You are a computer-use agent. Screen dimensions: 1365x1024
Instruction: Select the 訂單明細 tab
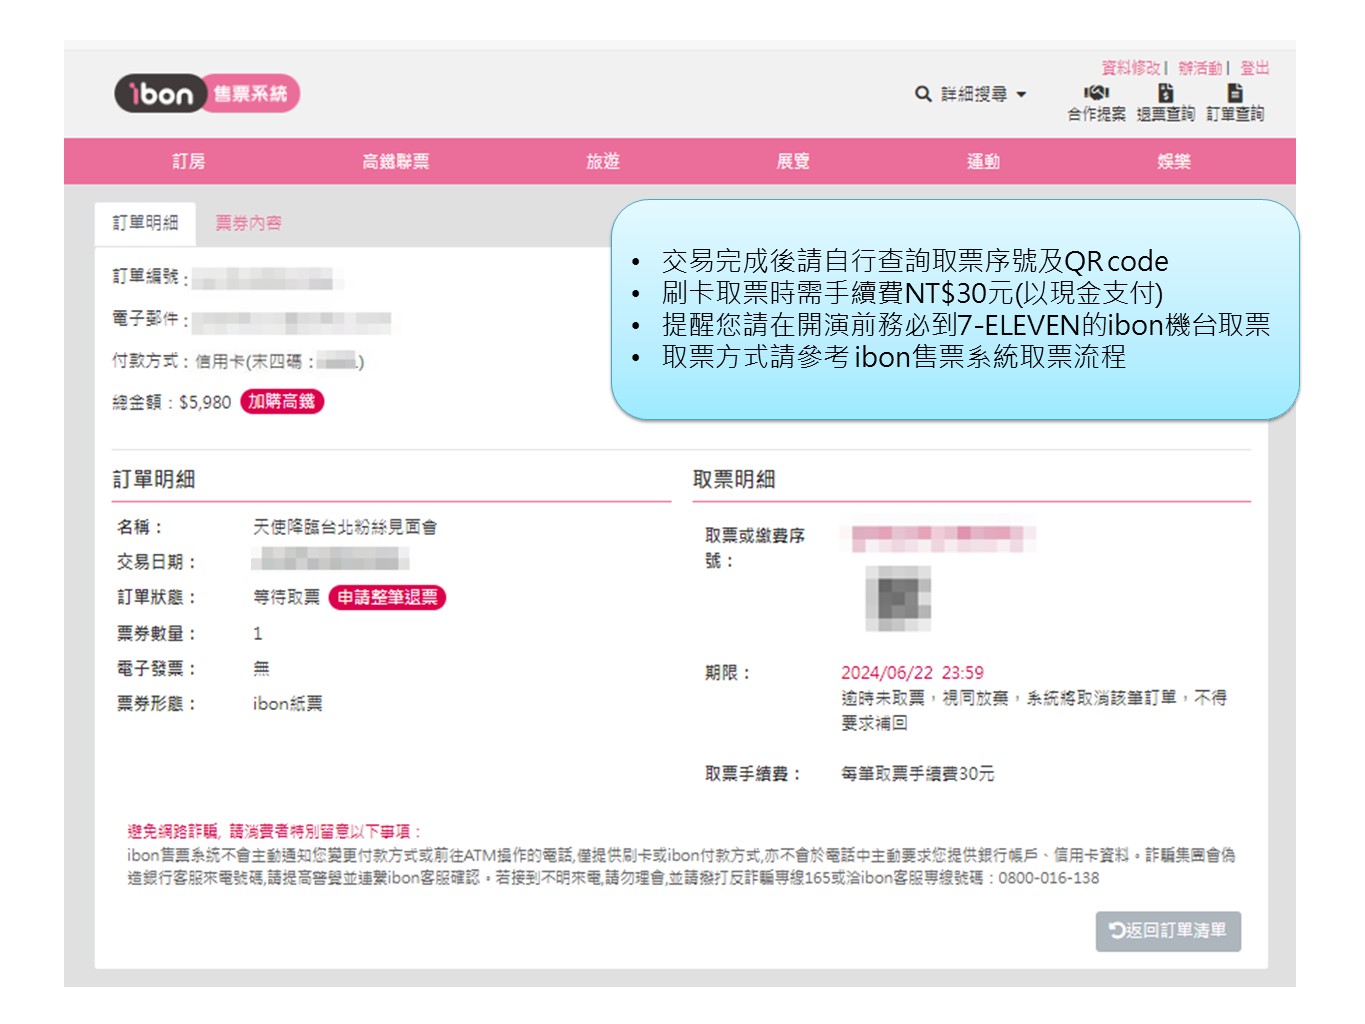click(x=145, y=223)
